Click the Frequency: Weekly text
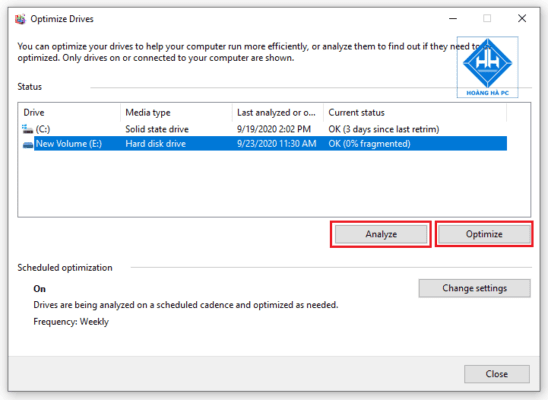 tap(71, 322)
